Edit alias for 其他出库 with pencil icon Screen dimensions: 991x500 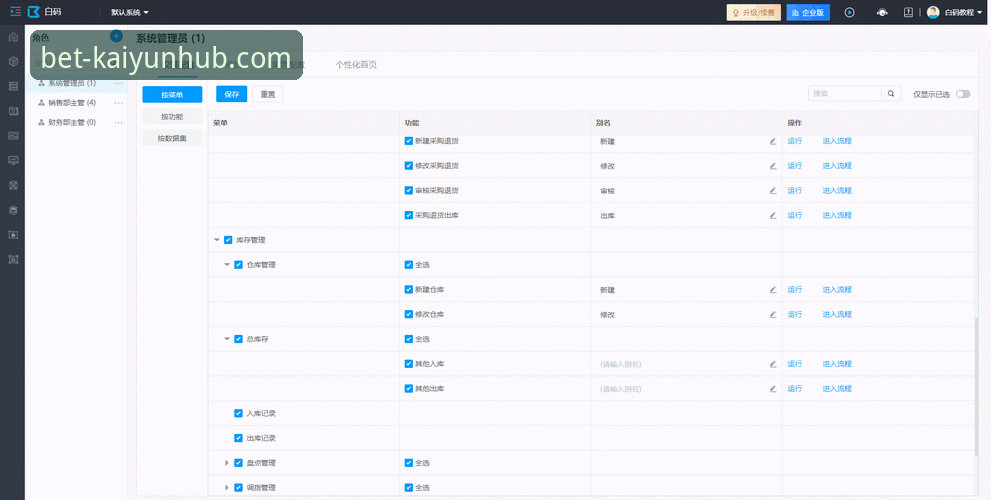click(x=772, y=388)
